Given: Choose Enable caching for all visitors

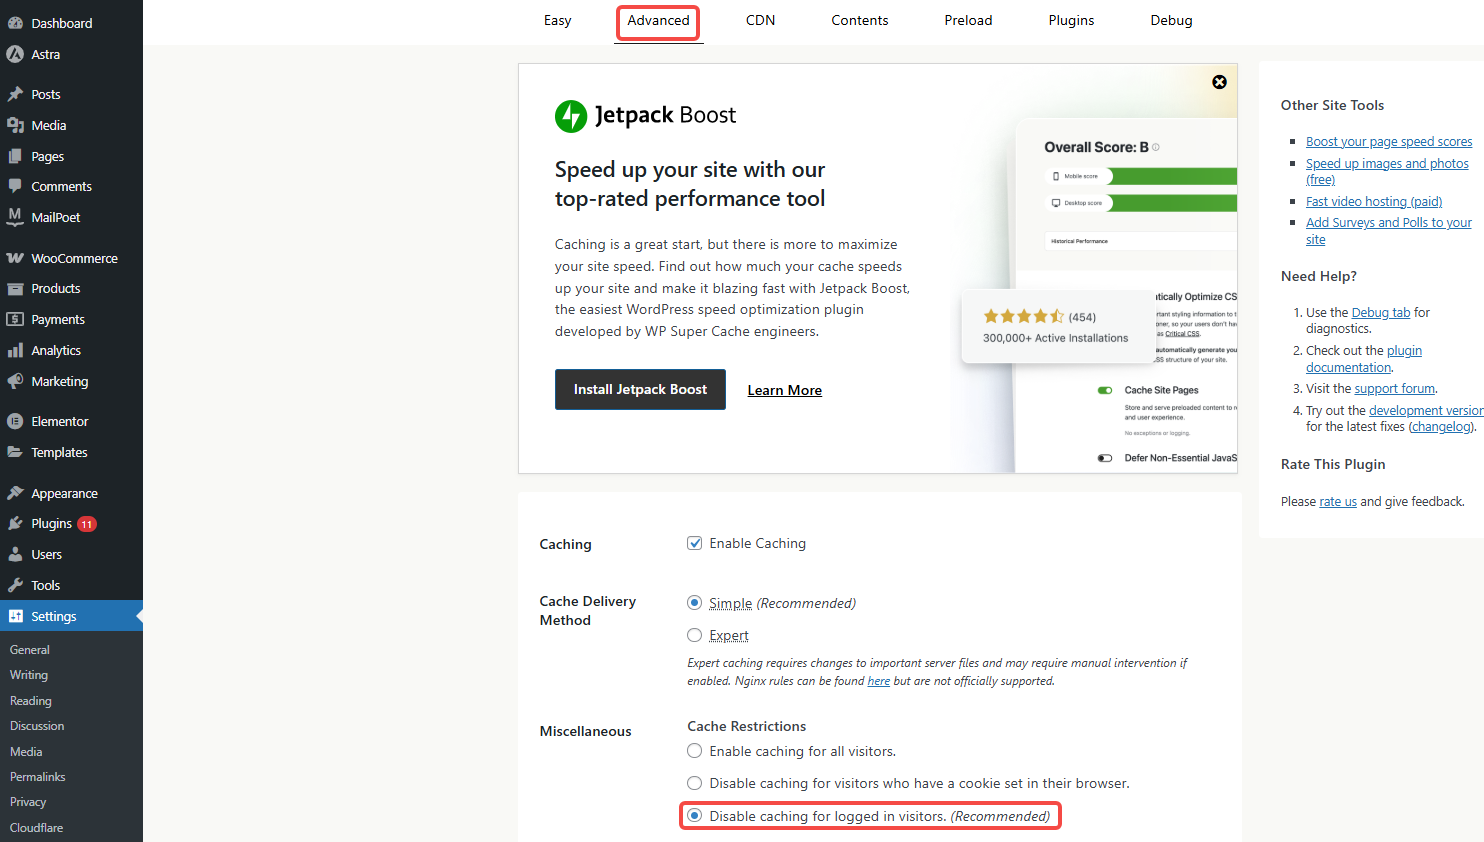Looking at the screenshot, I should tap(694, 751).
